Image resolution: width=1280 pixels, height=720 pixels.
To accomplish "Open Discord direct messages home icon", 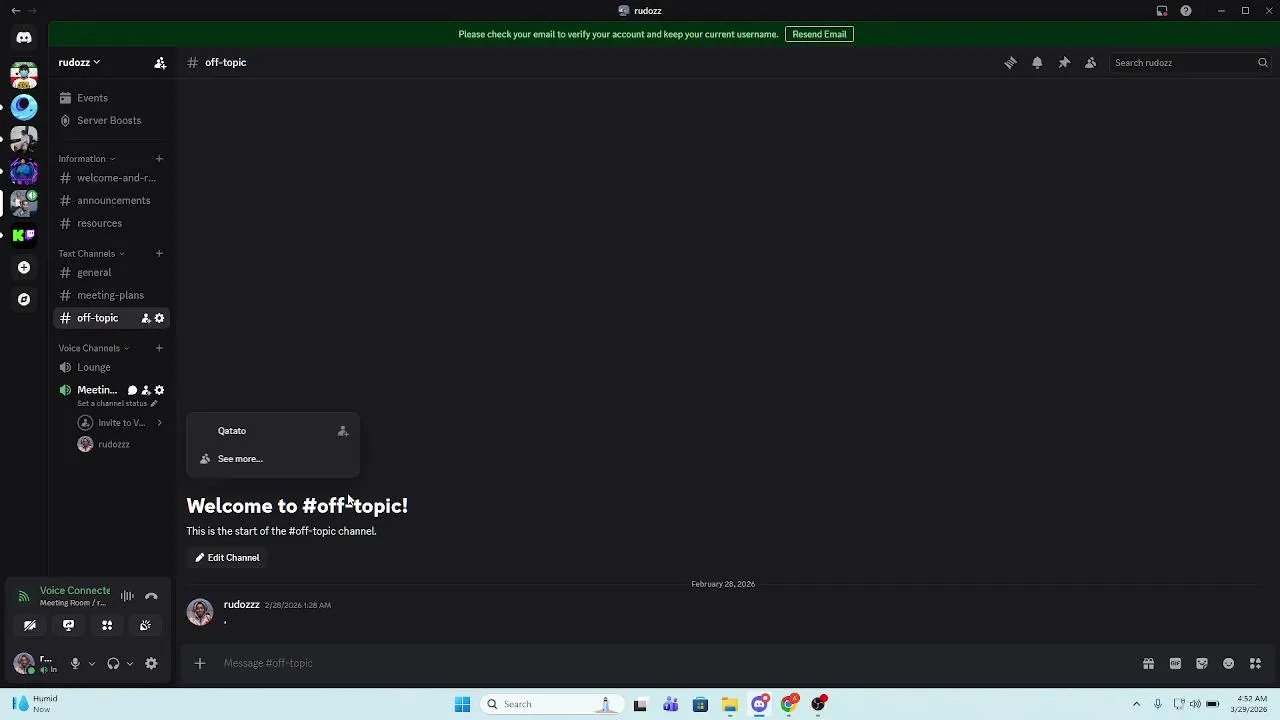I will coord(24,38).
